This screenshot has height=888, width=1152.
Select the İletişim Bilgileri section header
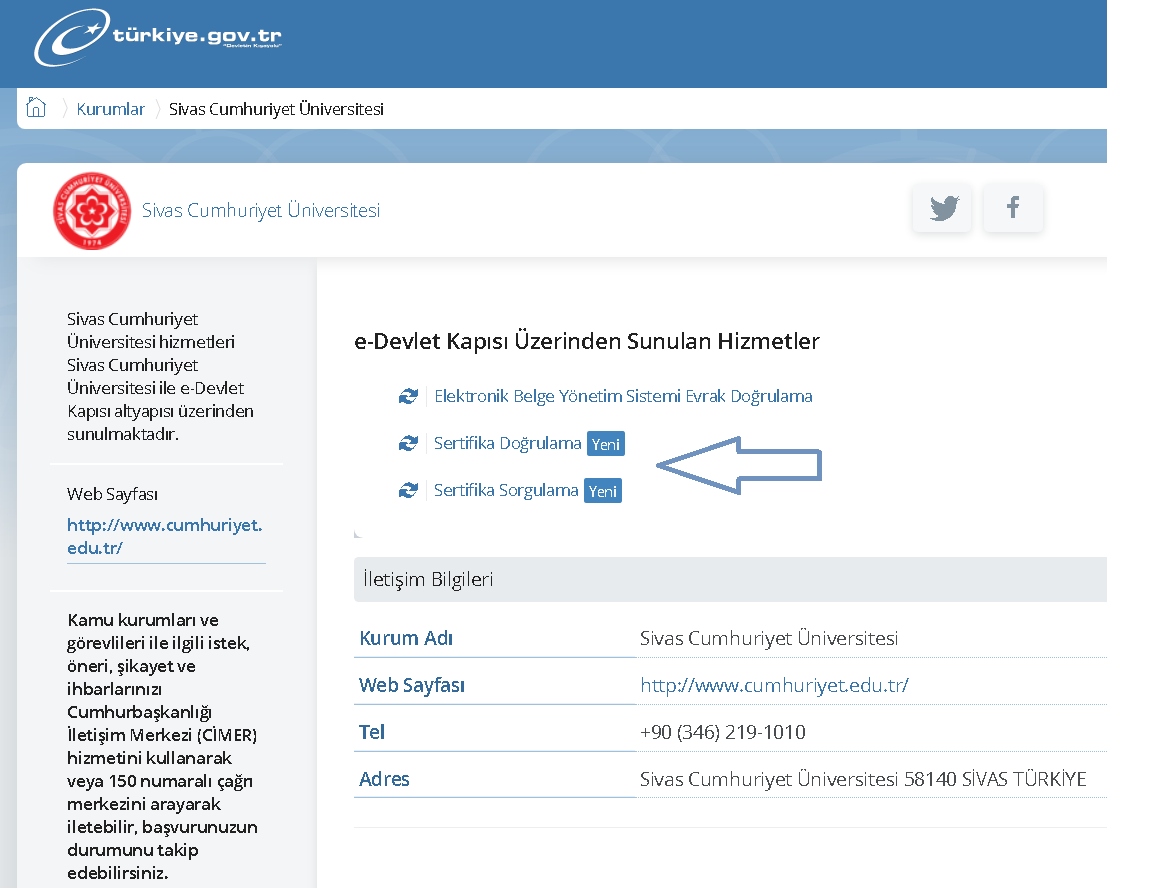(730, 580)
